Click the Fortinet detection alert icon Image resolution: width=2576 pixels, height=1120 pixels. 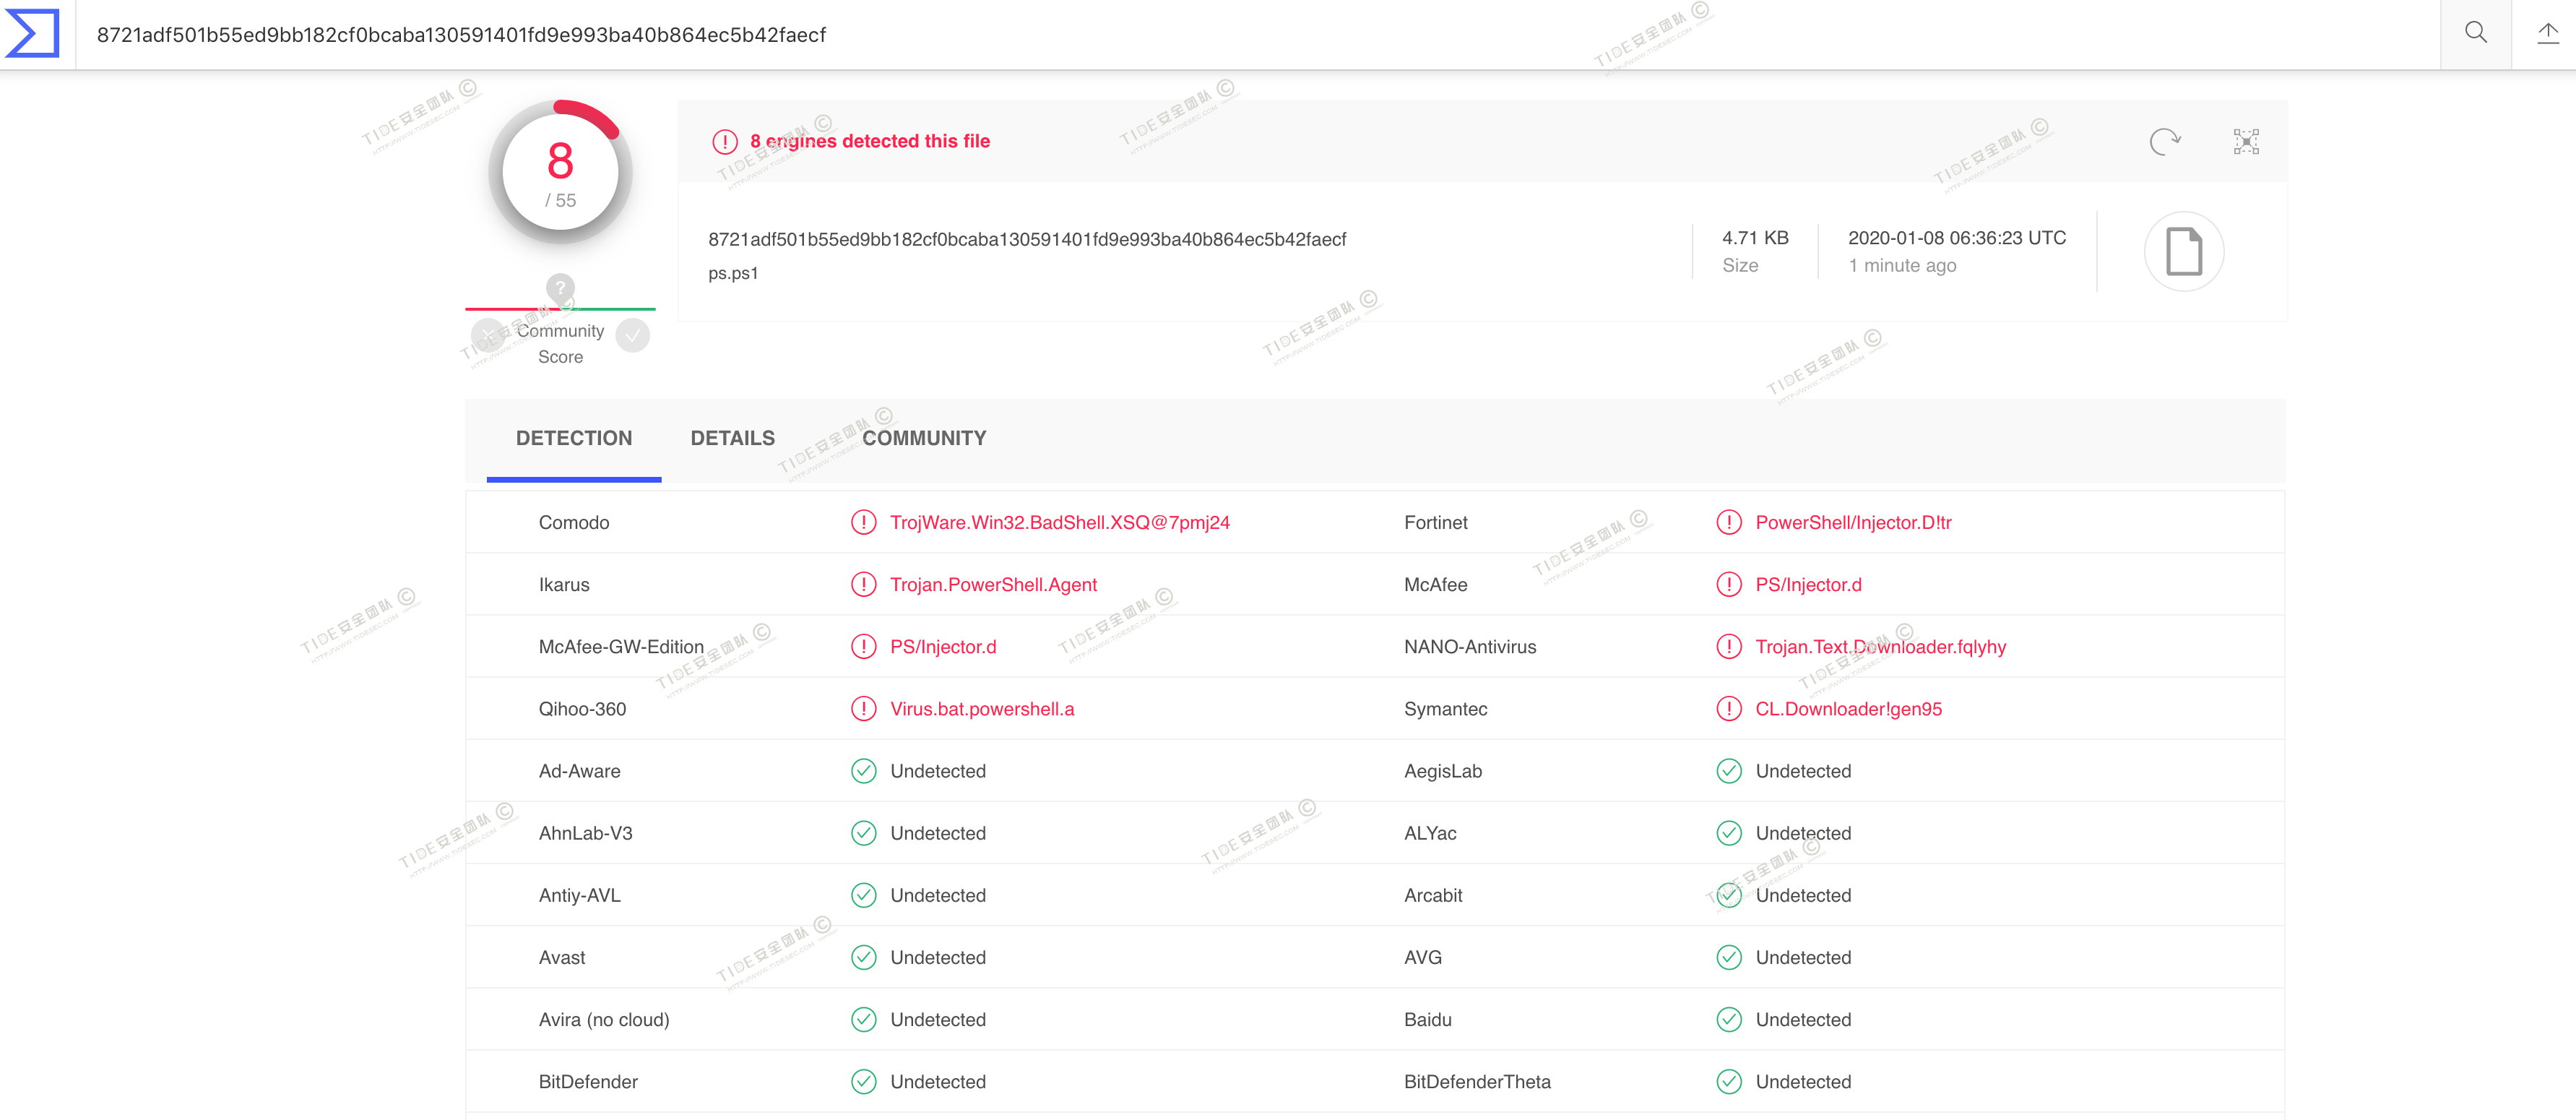pos(1728,522)
